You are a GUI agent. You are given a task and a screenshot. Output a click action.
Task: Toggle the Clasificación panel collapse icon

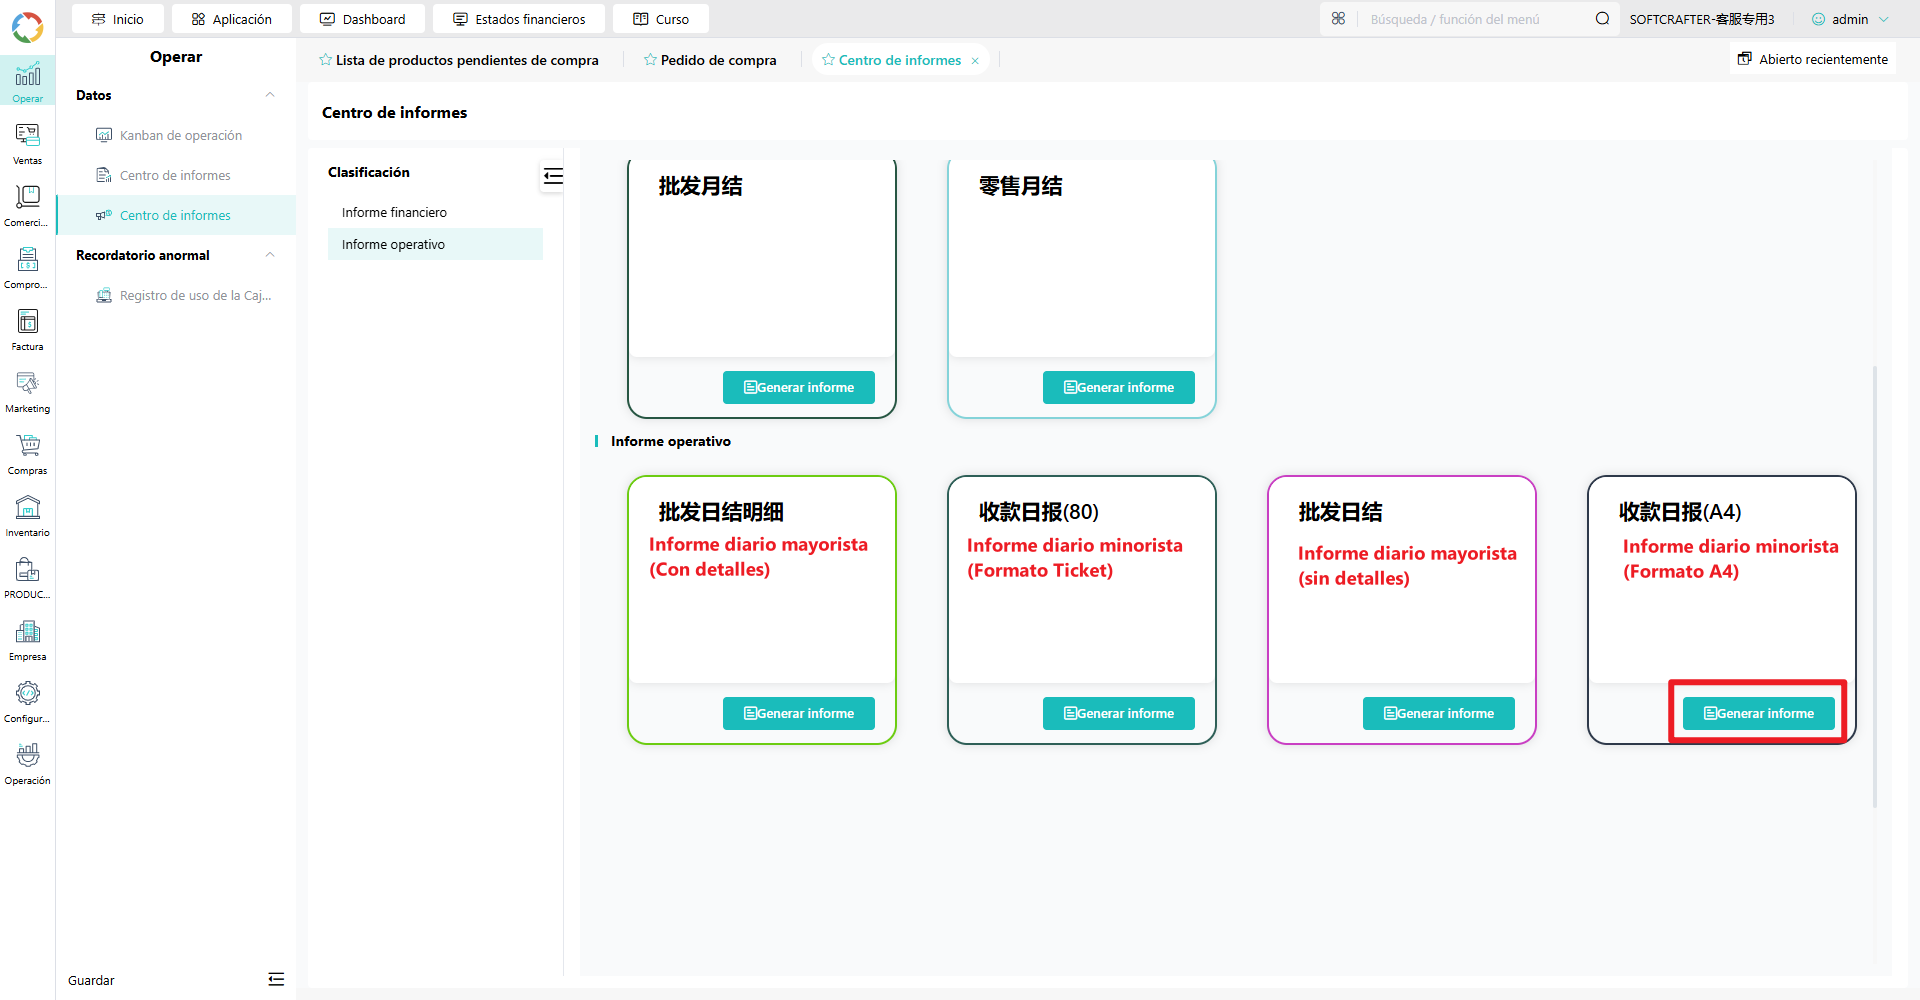coord(553,177)
